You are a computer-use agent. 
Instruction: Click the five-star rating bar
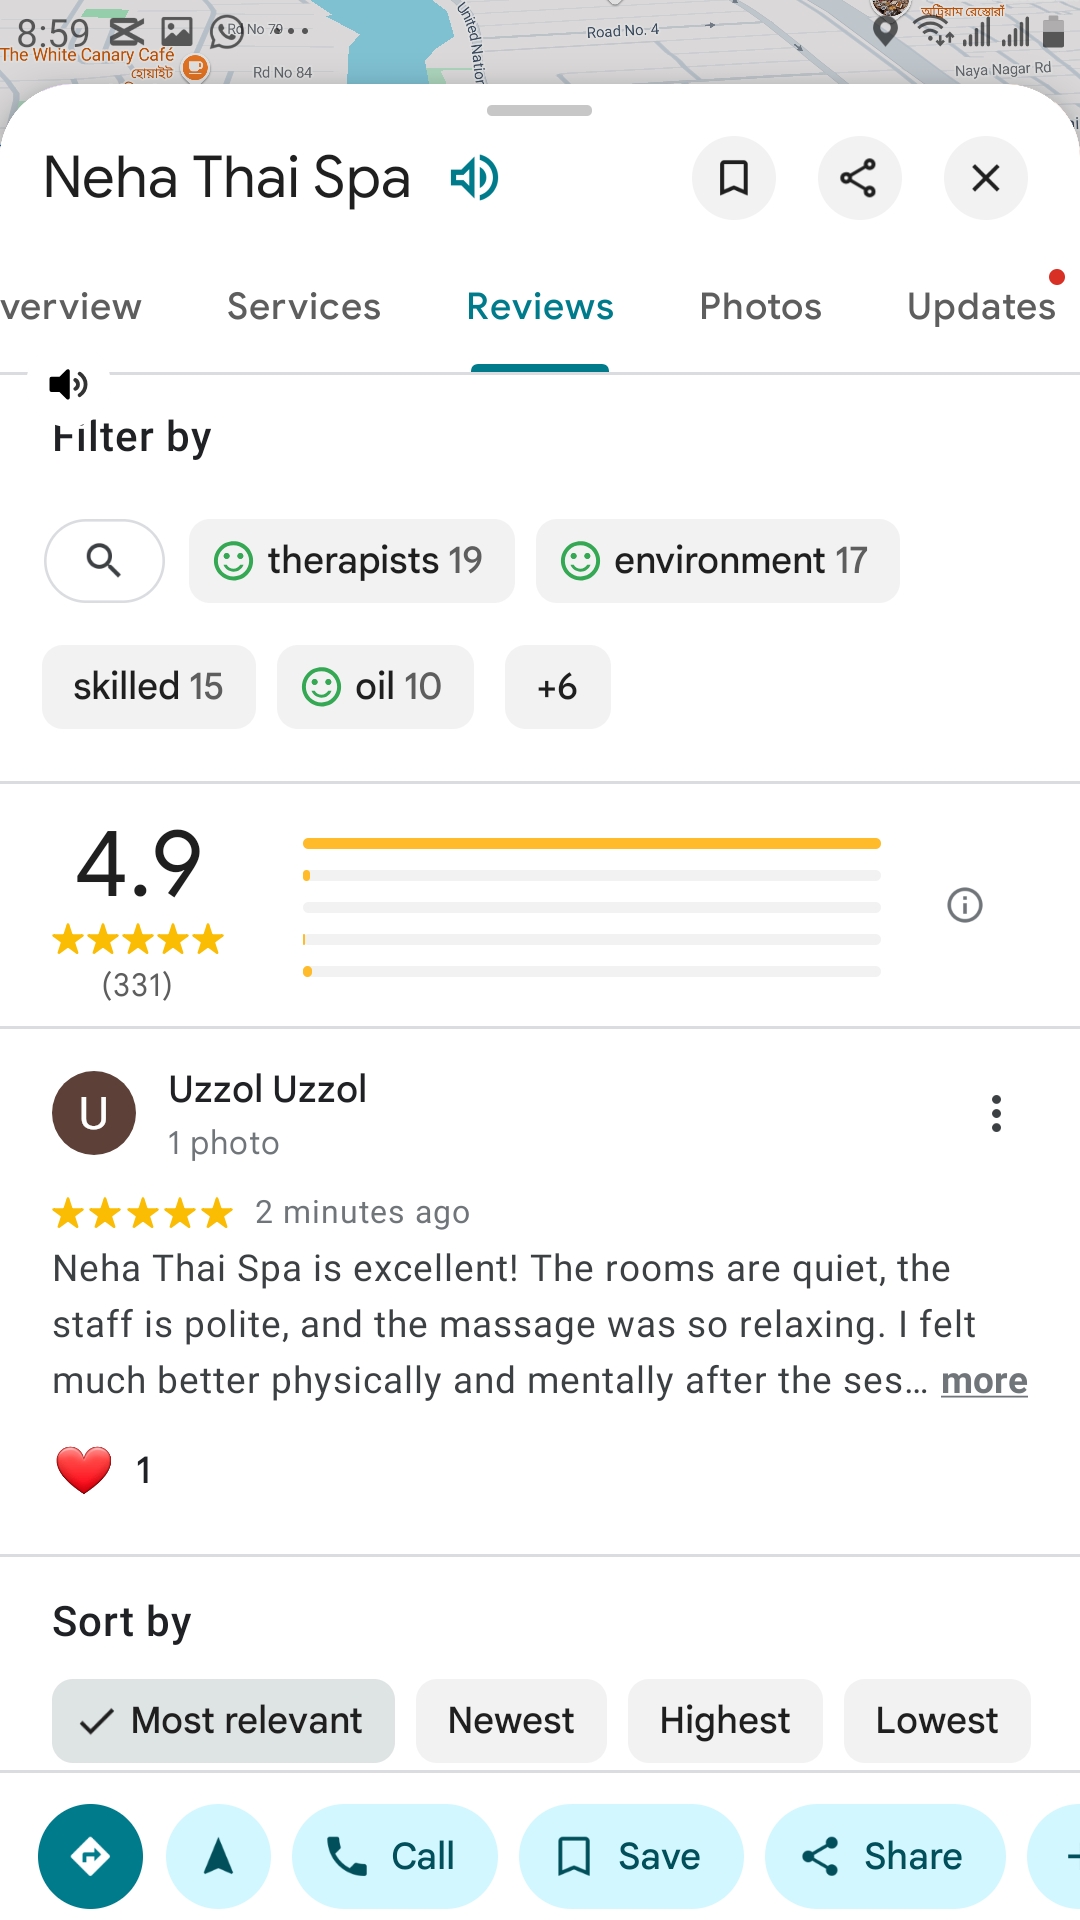(591, 844)
